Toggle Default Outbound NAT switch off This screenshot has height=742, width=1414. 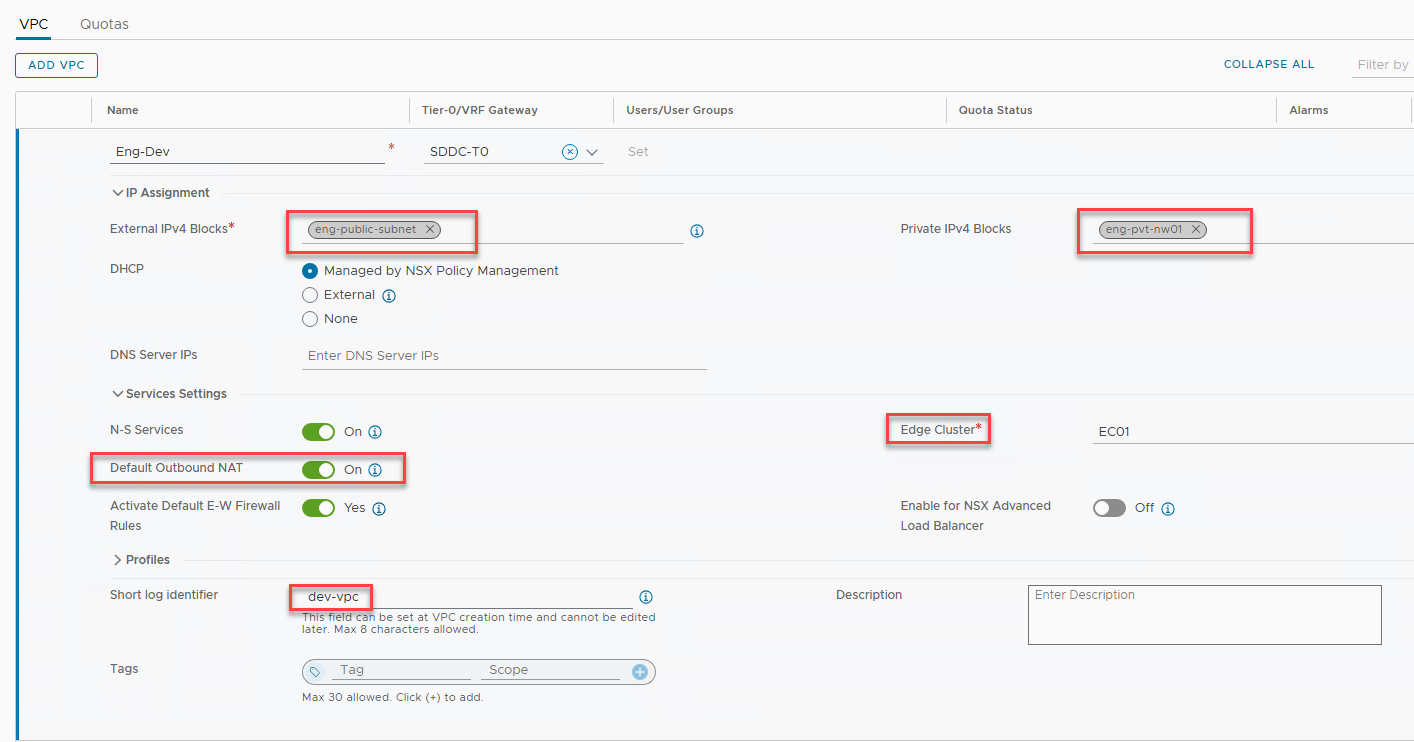[x=318, y=470]
